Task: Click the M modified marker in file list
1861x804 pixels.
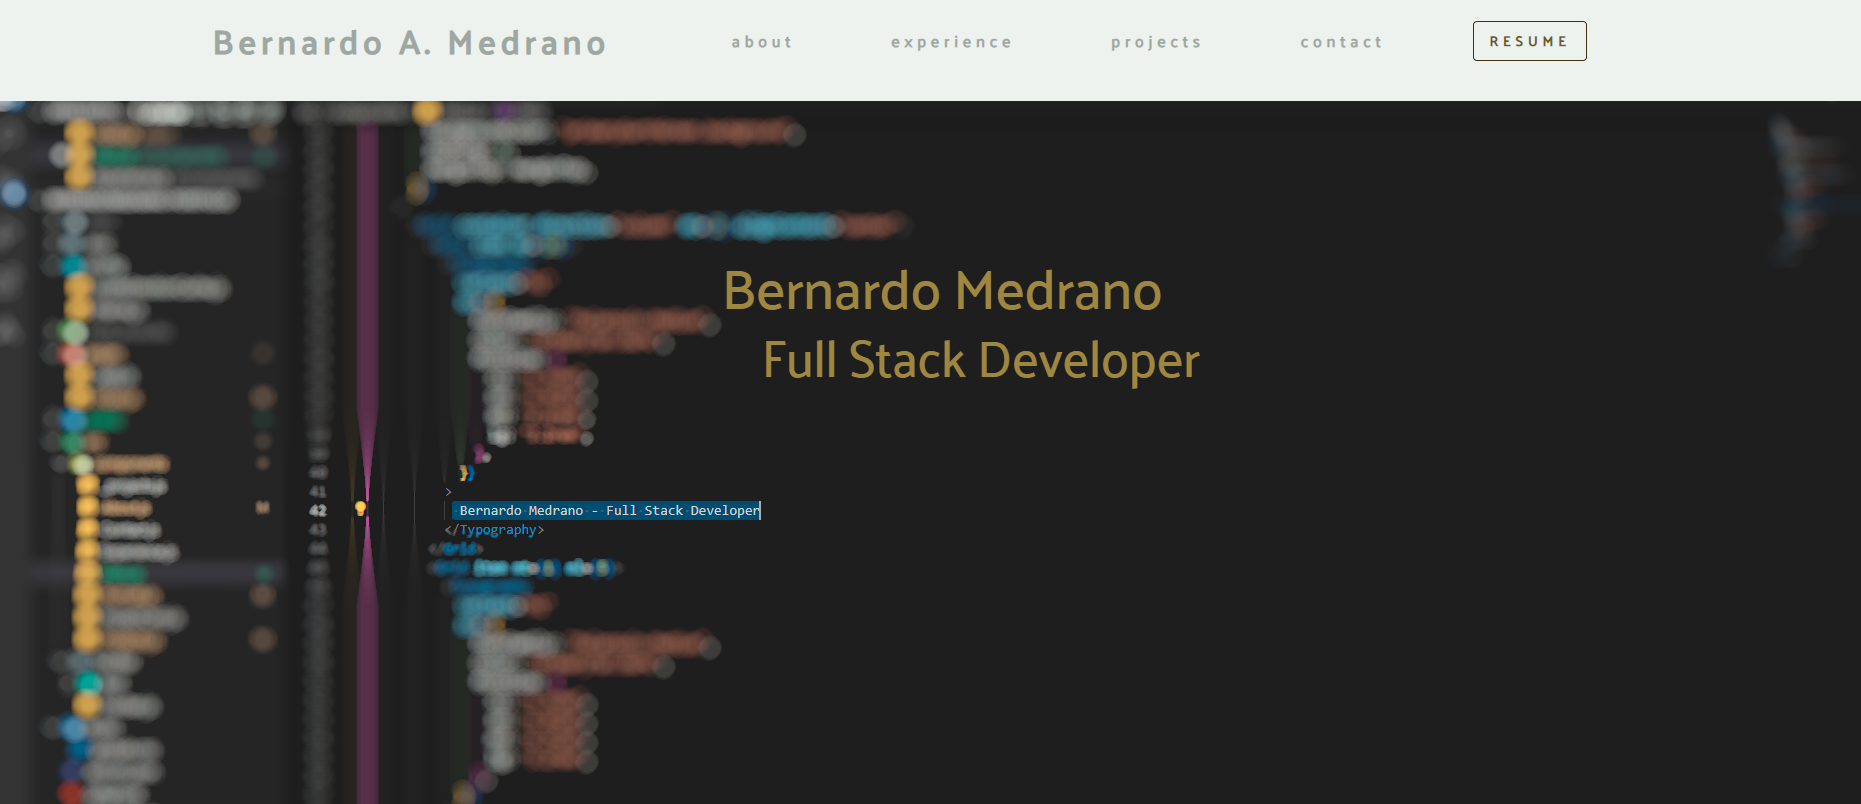Action: (x=263, y=508)
